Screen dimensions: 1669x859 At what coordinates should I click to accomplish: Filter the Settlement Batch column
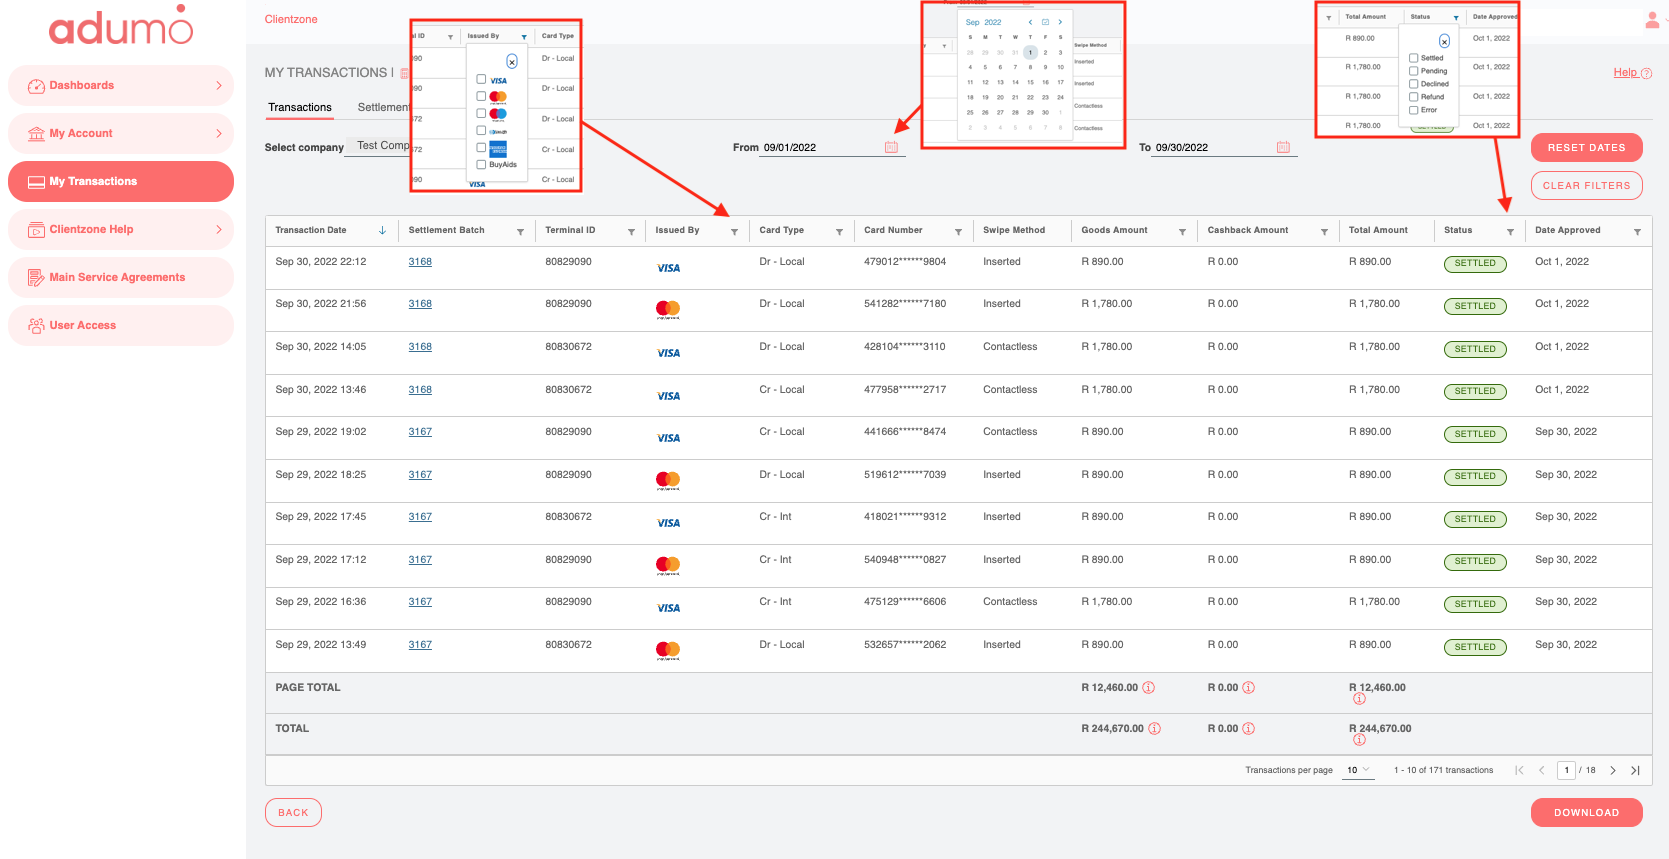tap(520, 231)
